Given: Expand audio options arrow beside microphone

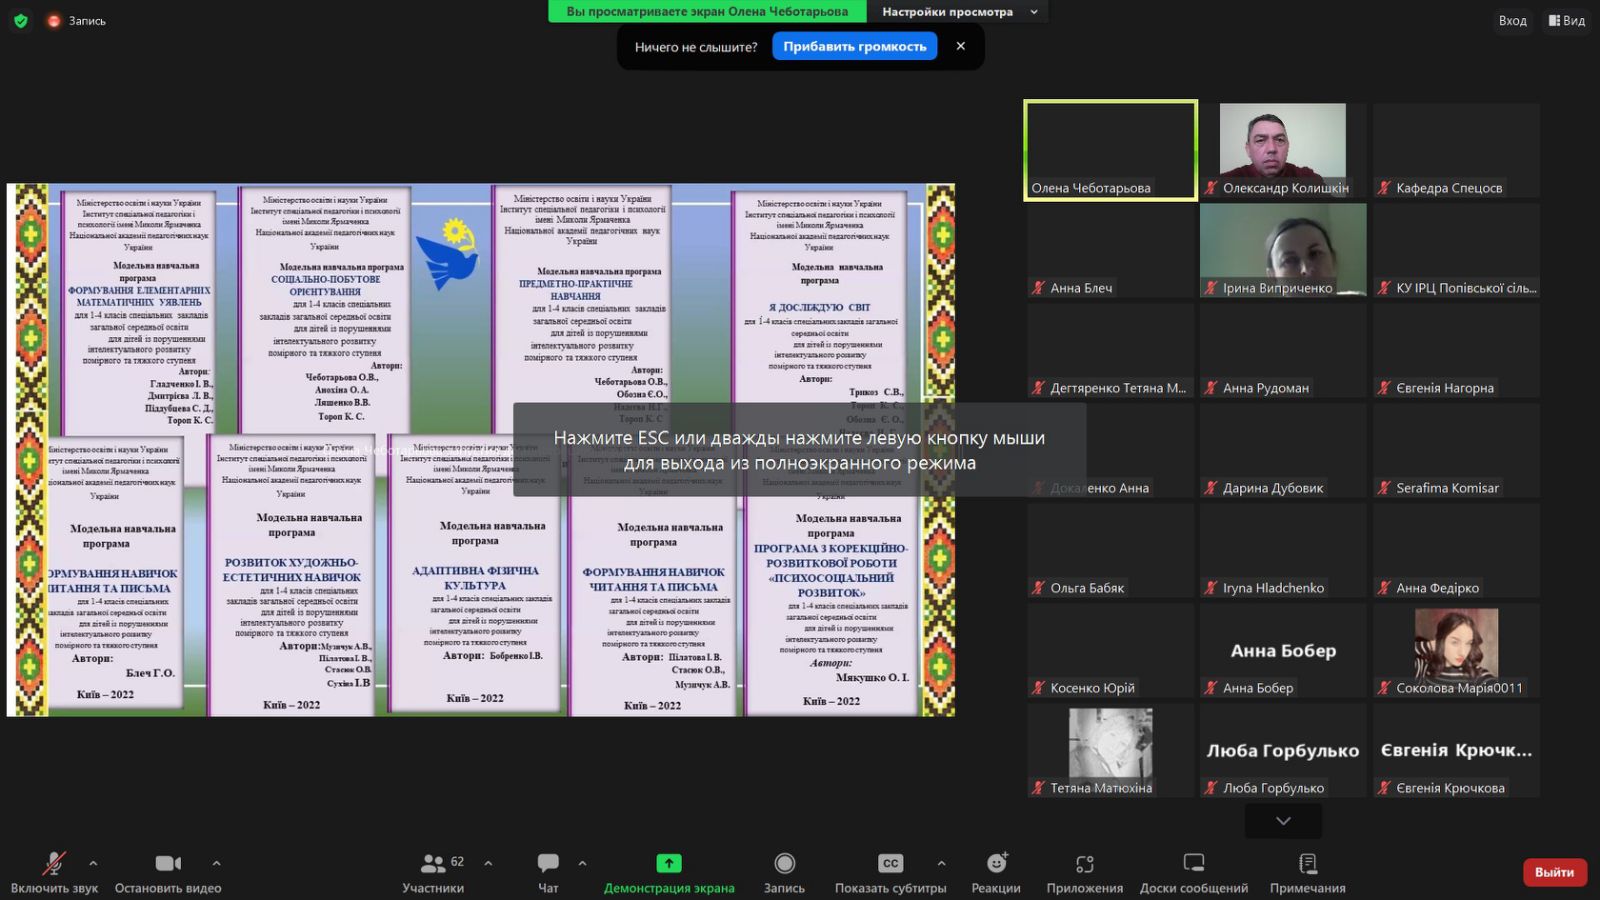Looking at the screenshot, I should [x=93, y=863].
